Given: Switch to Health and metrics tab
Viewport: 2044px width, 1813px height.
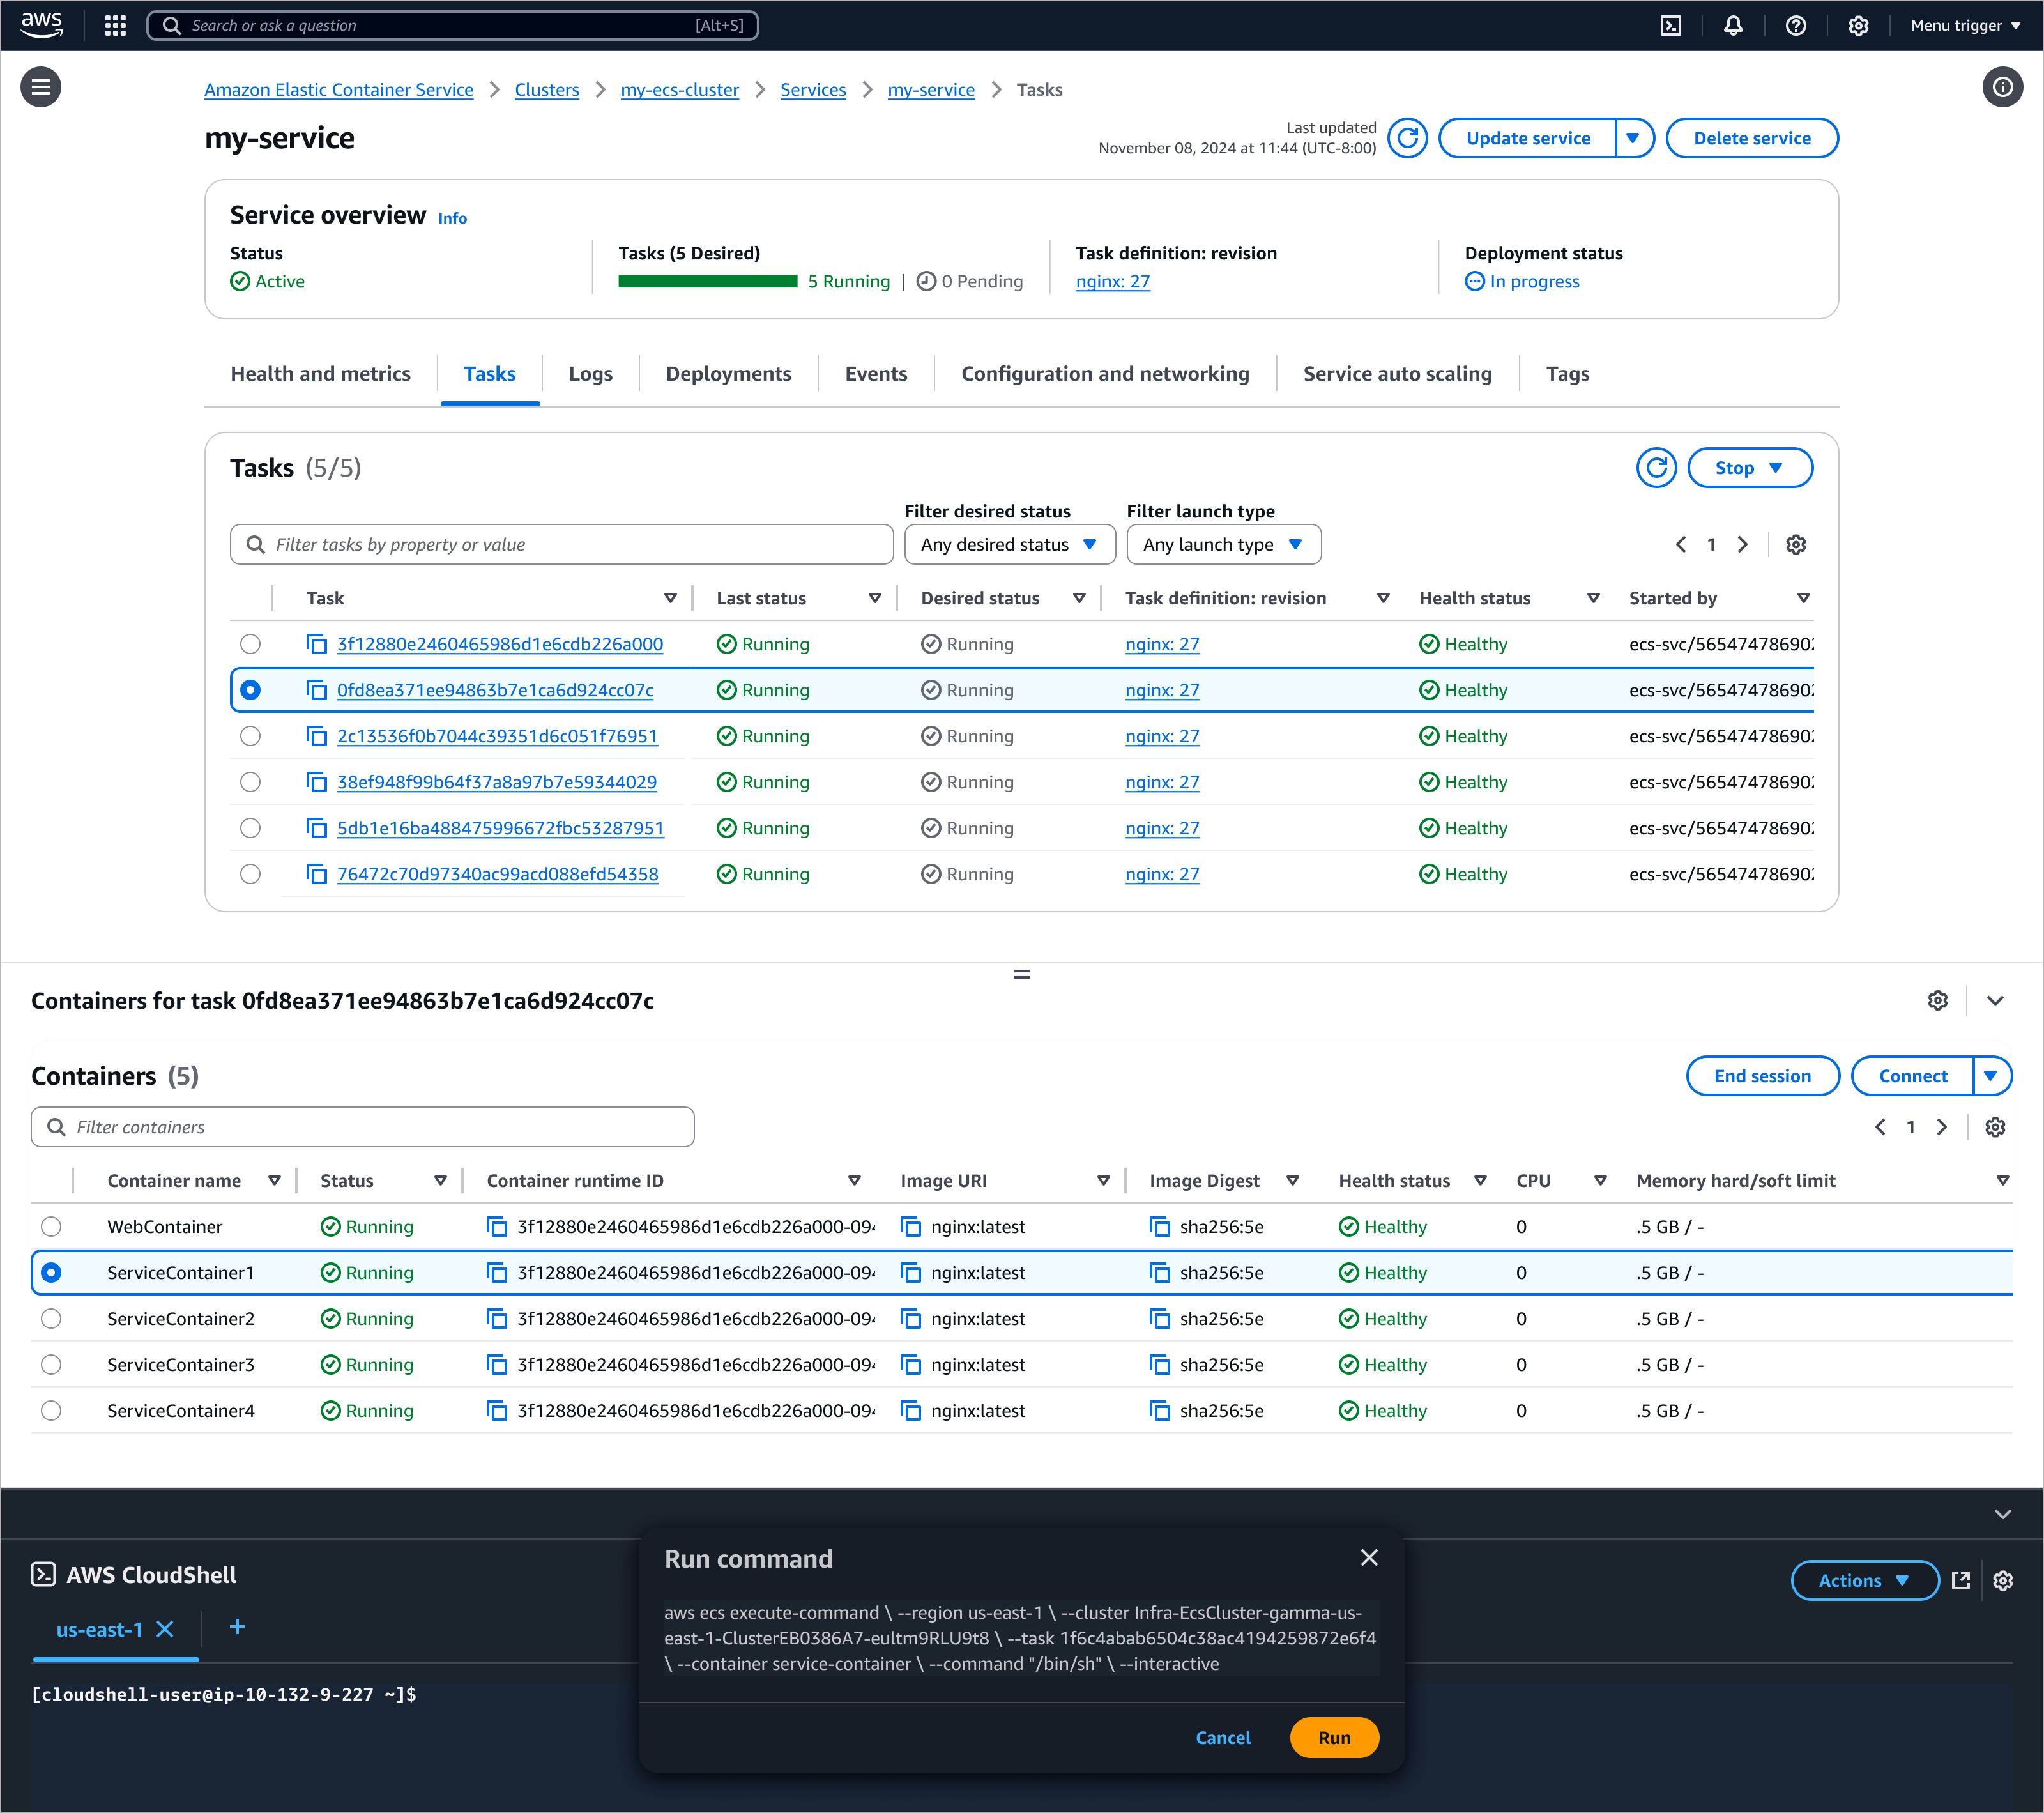Looking at the screenshot, I should (320, 374).
